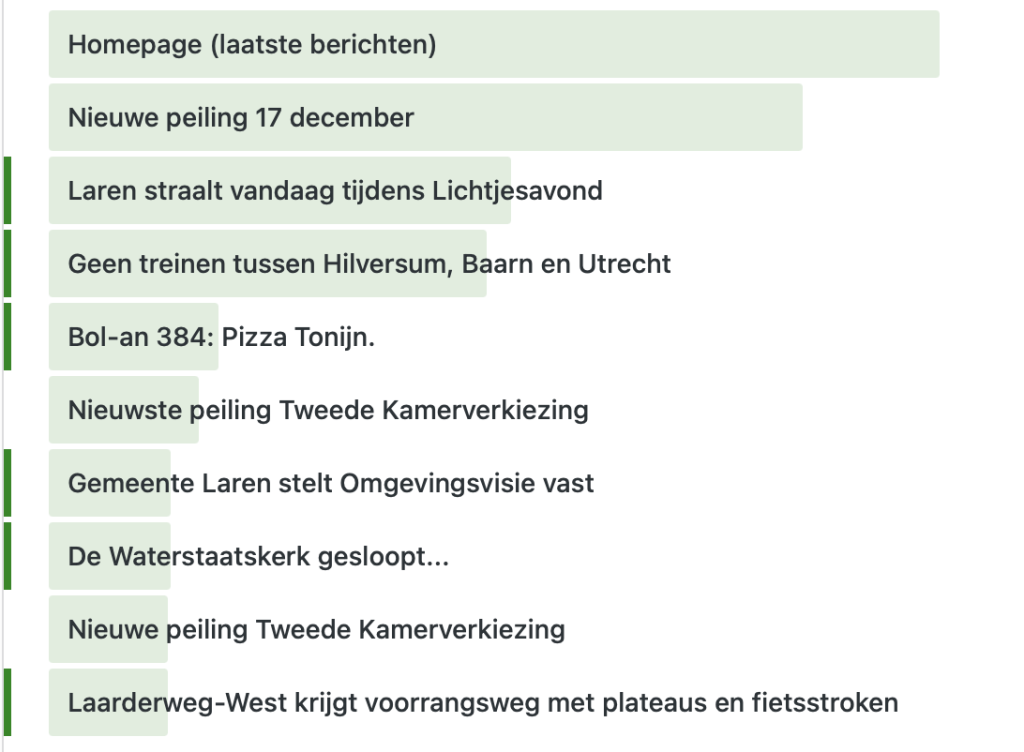This screenshot has width=1024, height=752.
Task: Open the Homepage (laatste berichten) entry
Action: tap(252, 45)
